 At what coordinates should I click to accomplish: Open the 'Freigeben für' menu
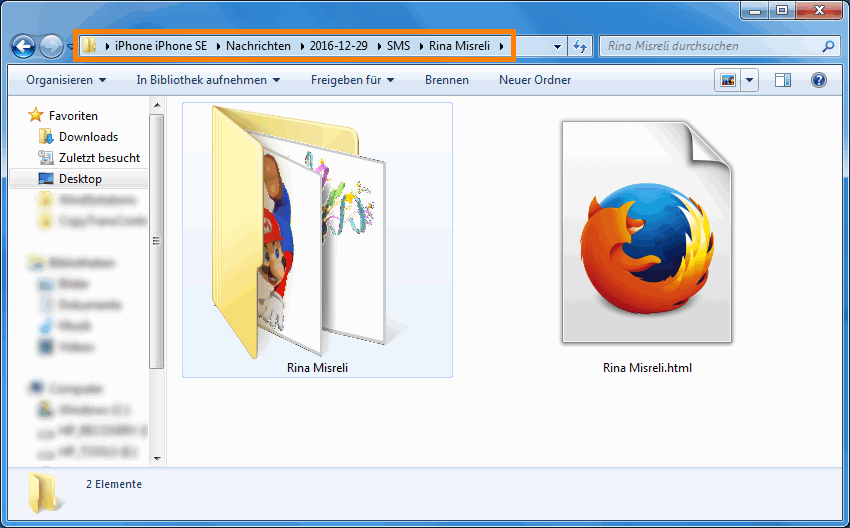[x=352, y=80]
